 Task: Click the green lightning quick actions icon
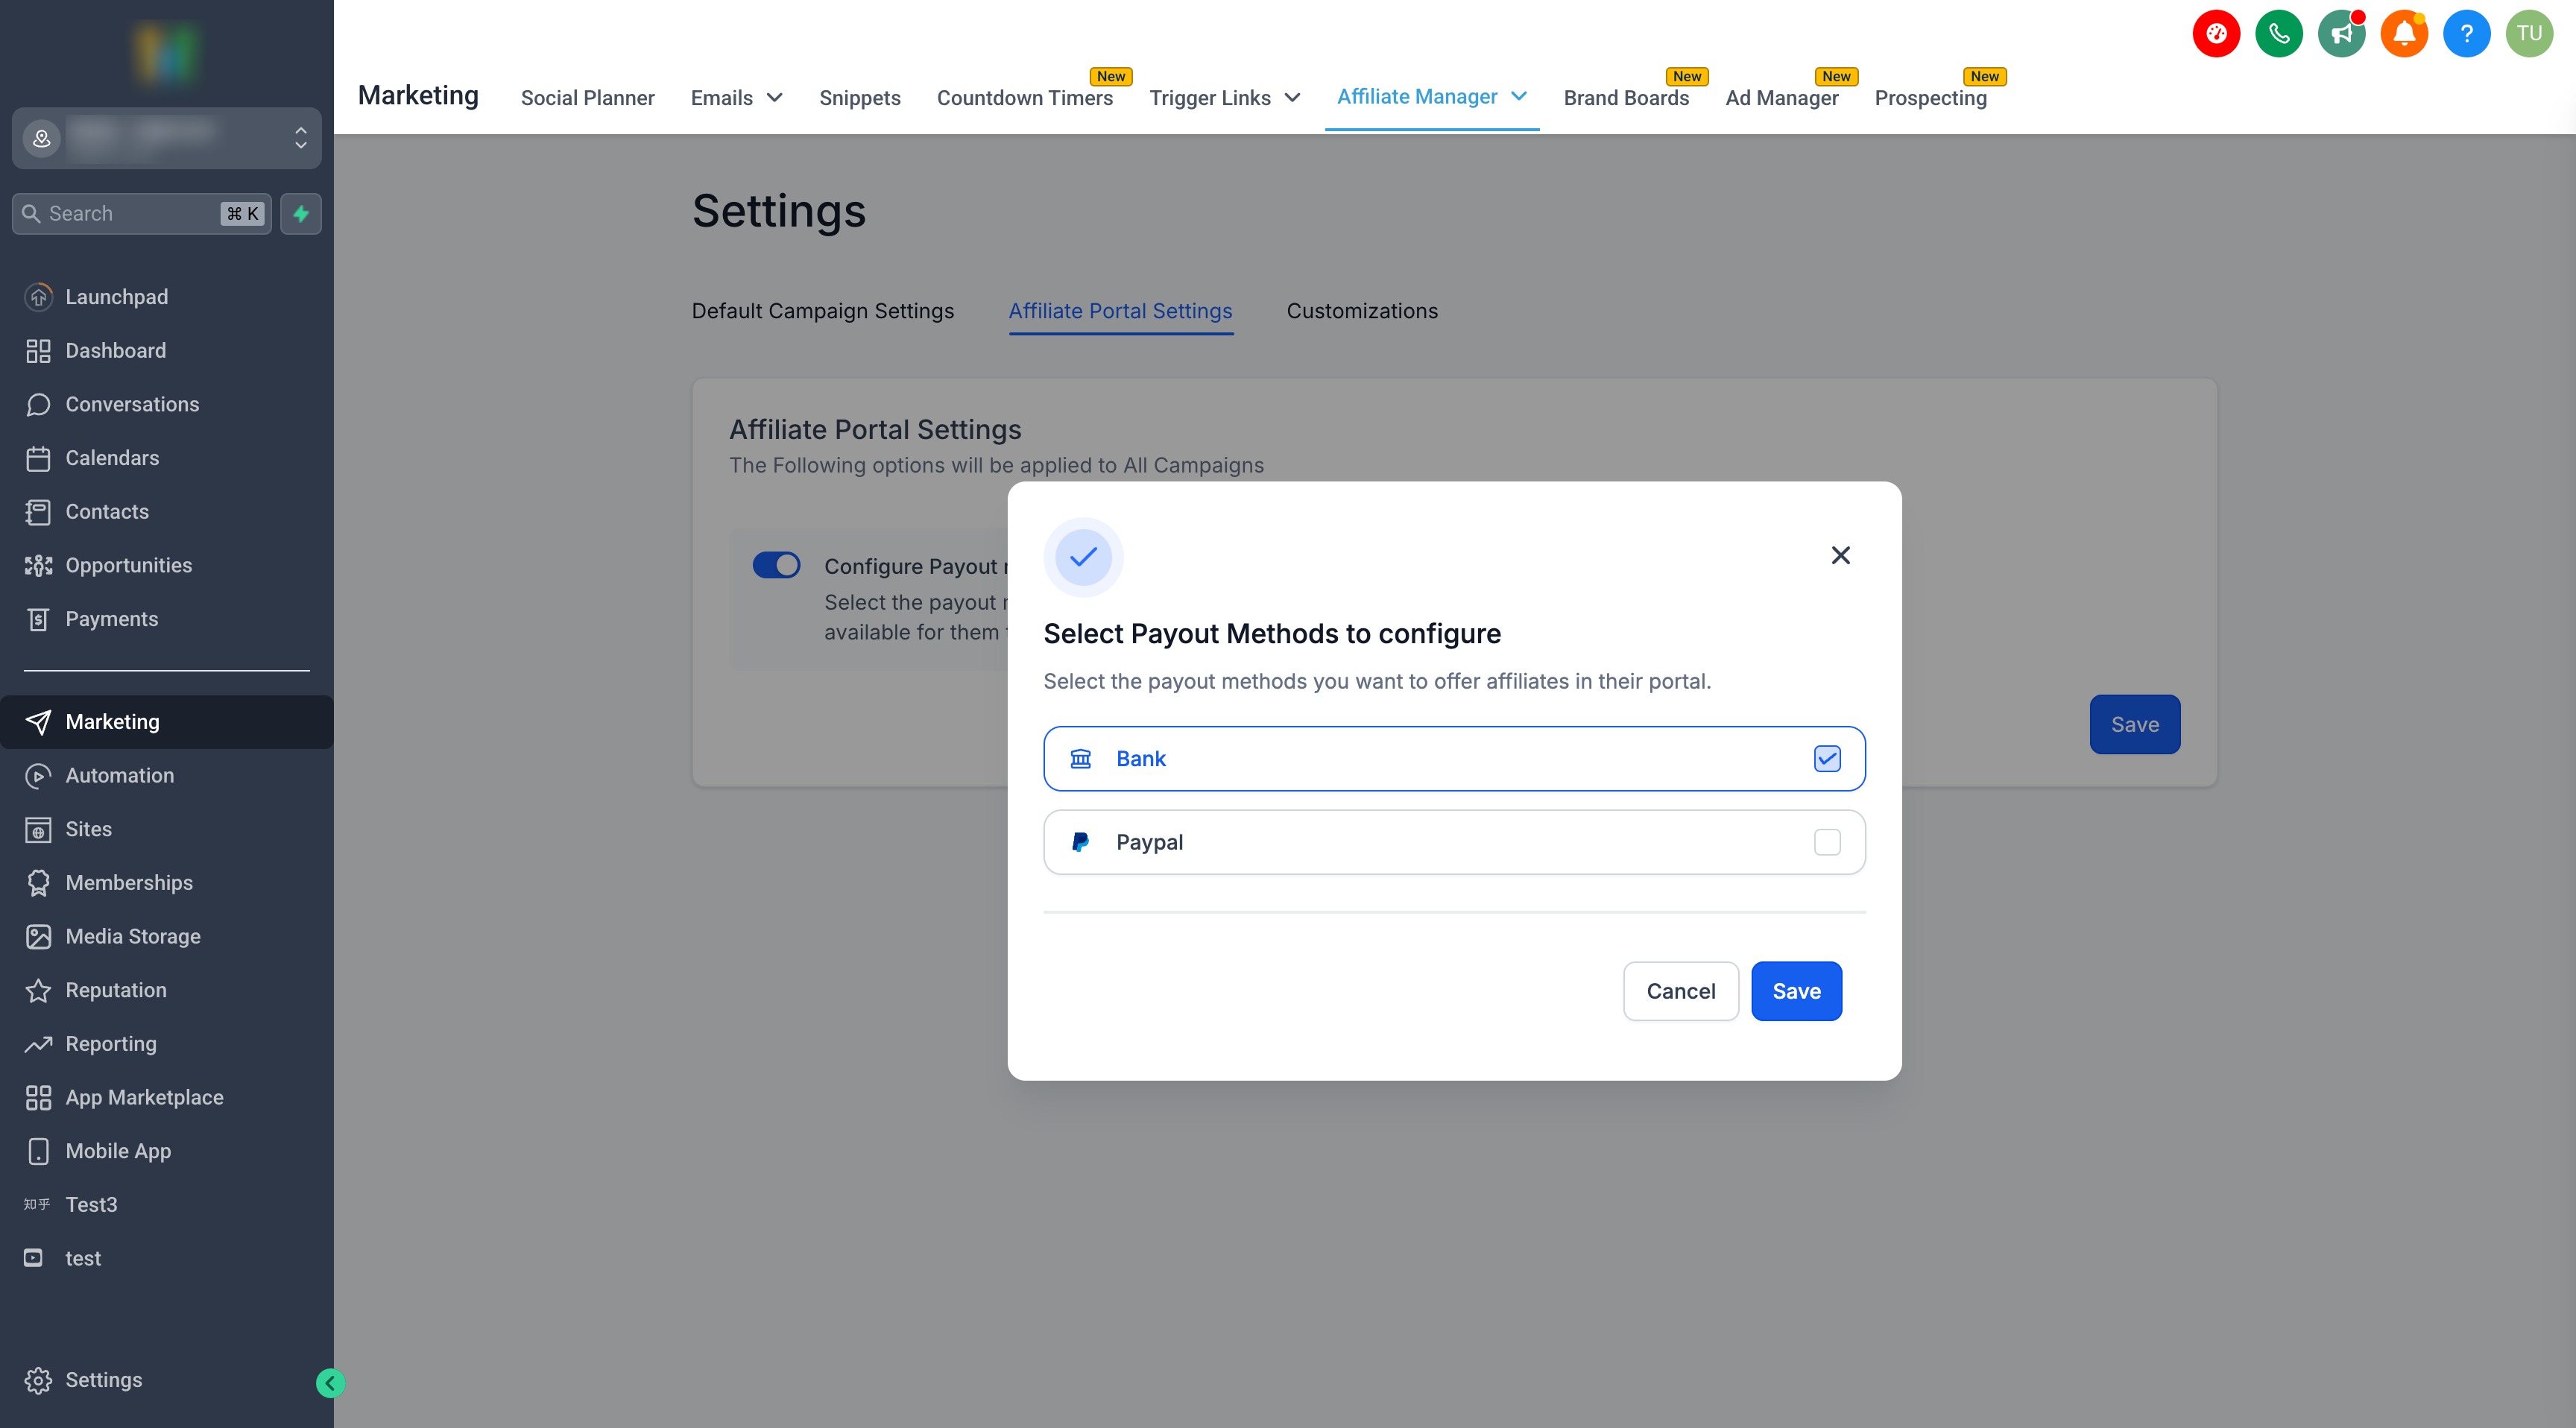pos(301,214)
